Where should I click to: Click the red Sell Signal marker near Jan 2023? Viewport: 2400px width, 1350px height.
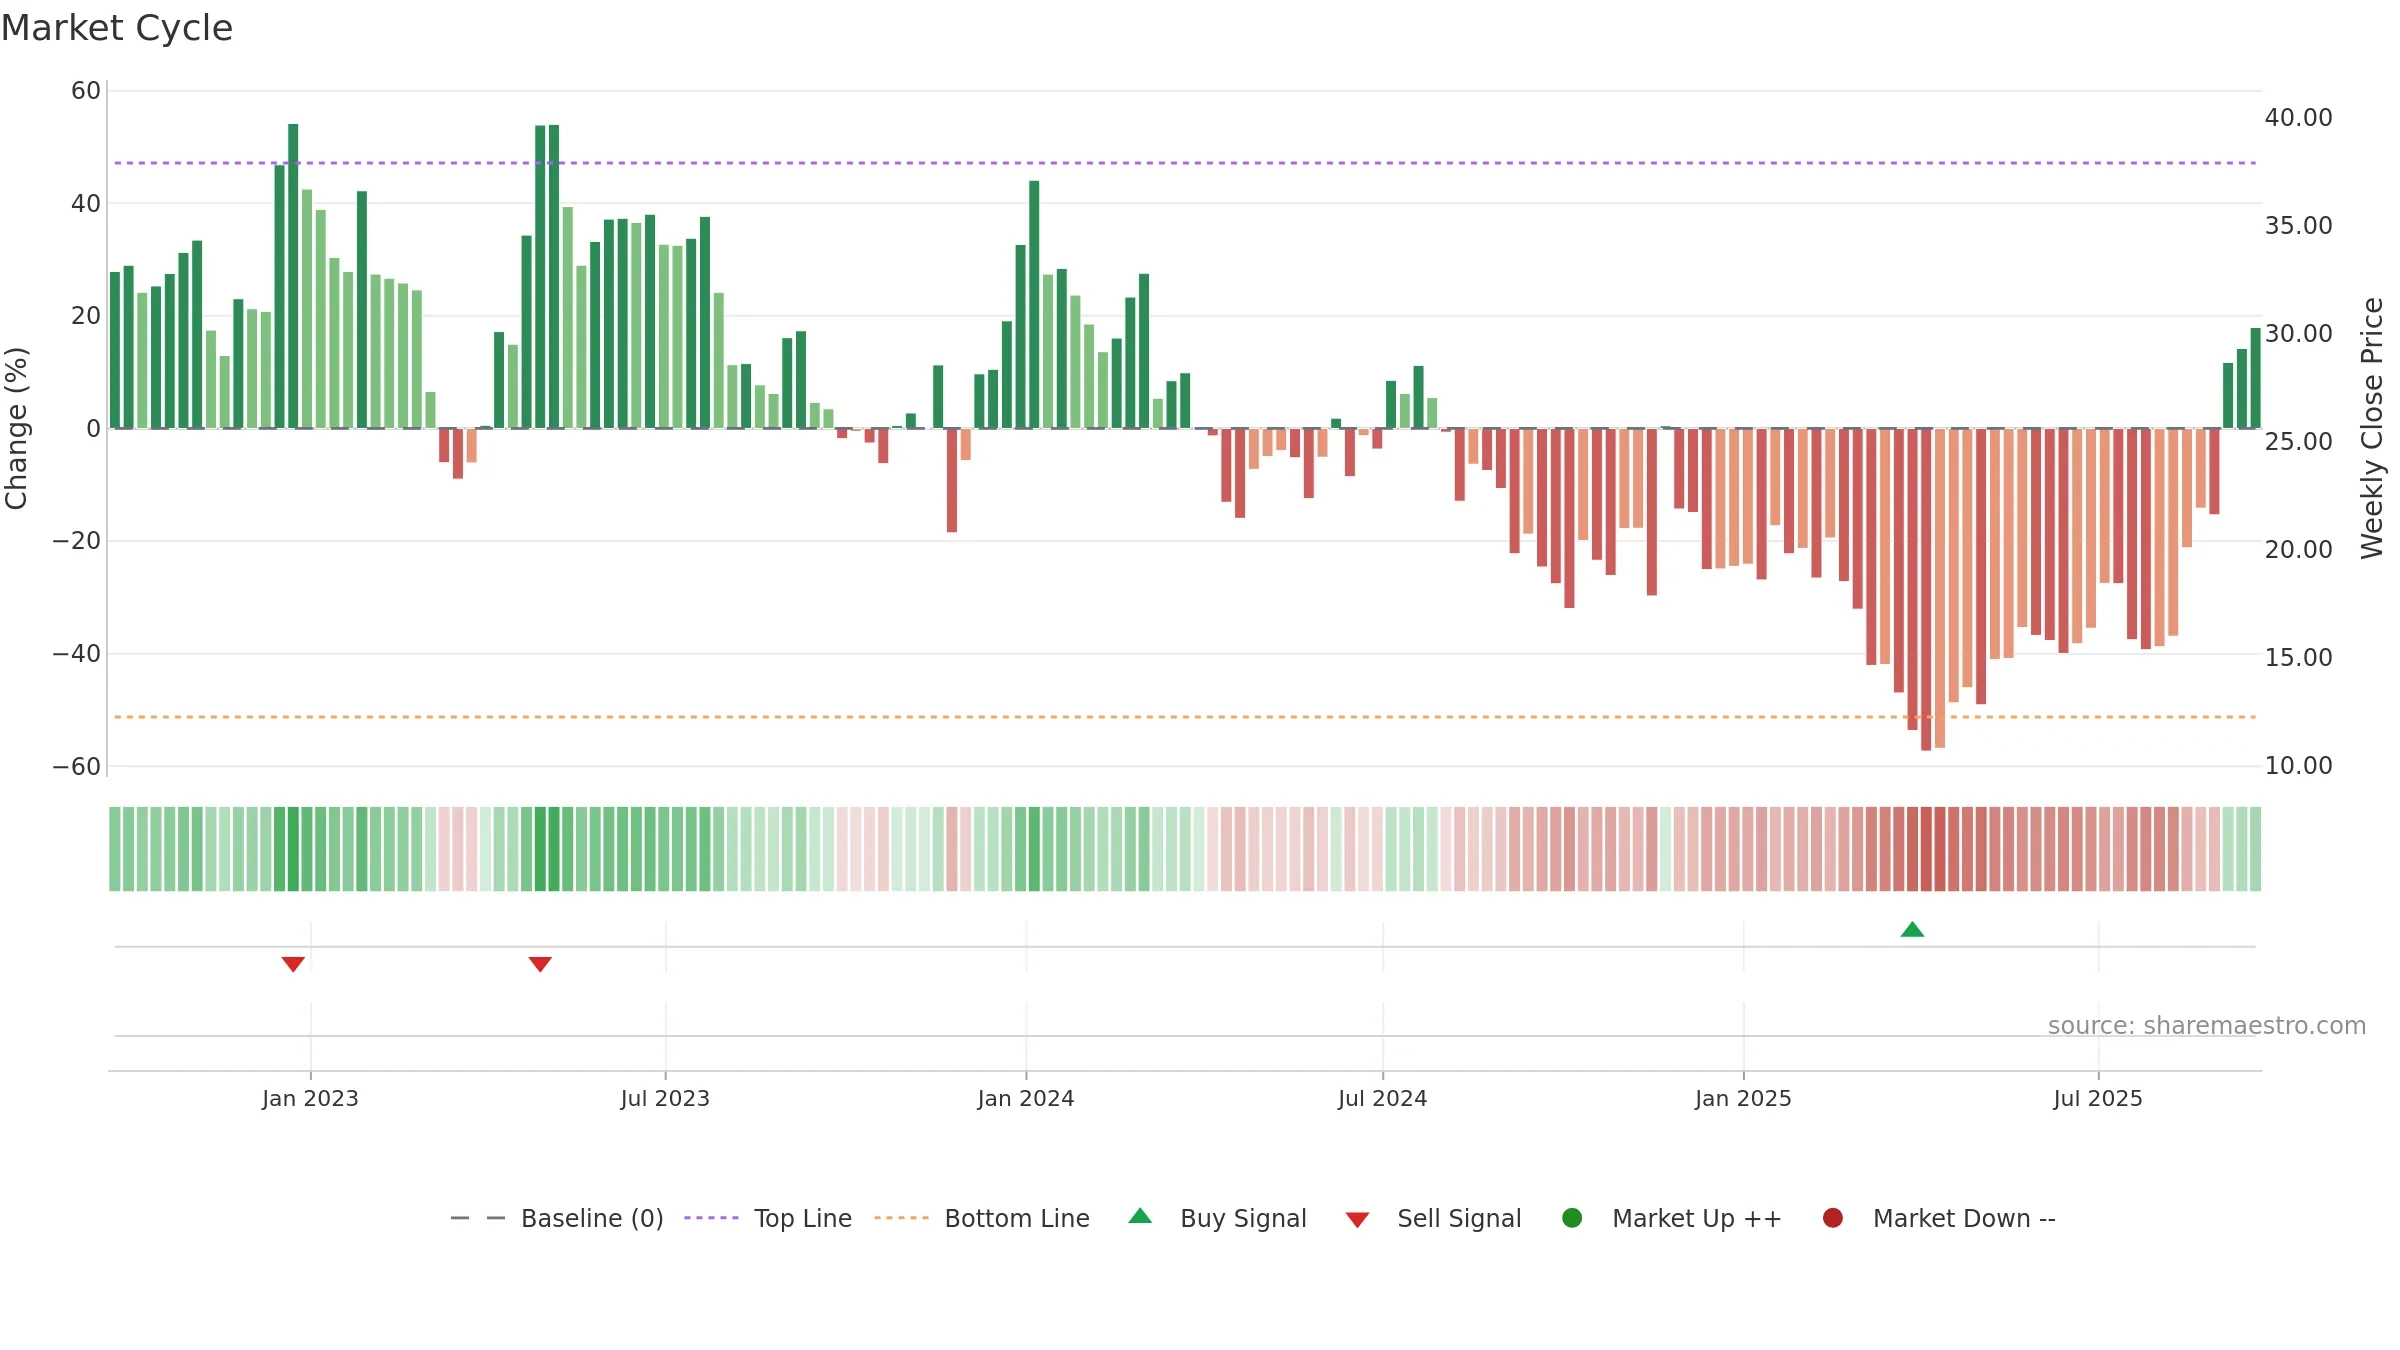tap(293, 964)
